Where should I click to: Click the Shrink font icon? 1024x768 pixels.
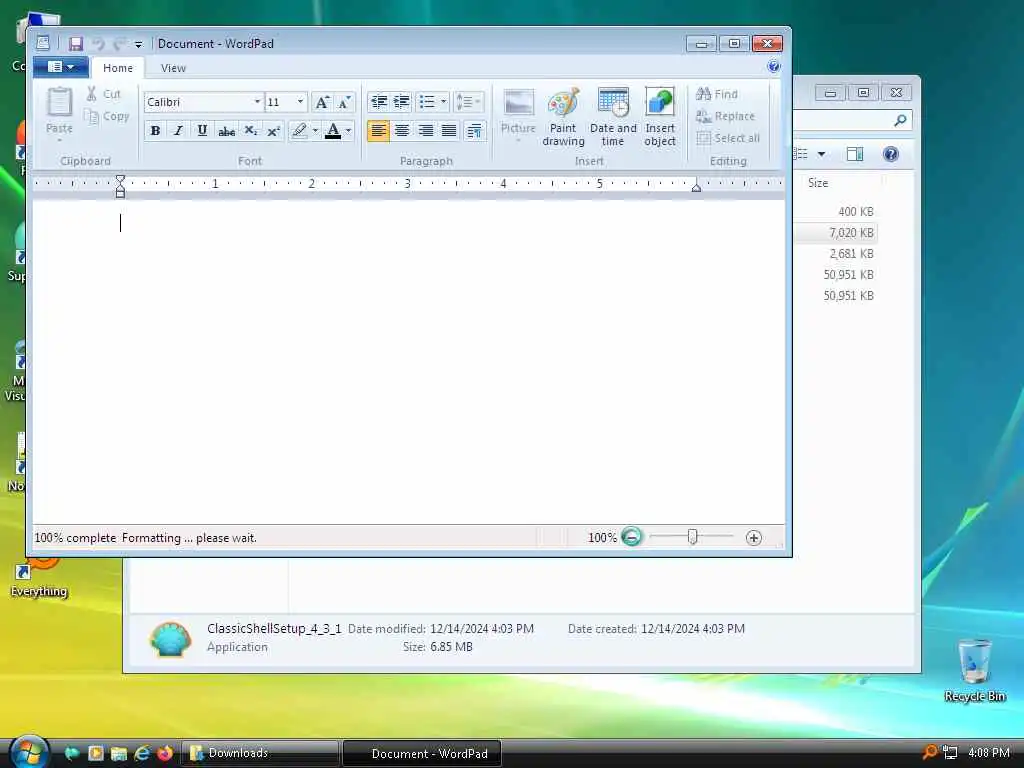(x=344, y=103)
